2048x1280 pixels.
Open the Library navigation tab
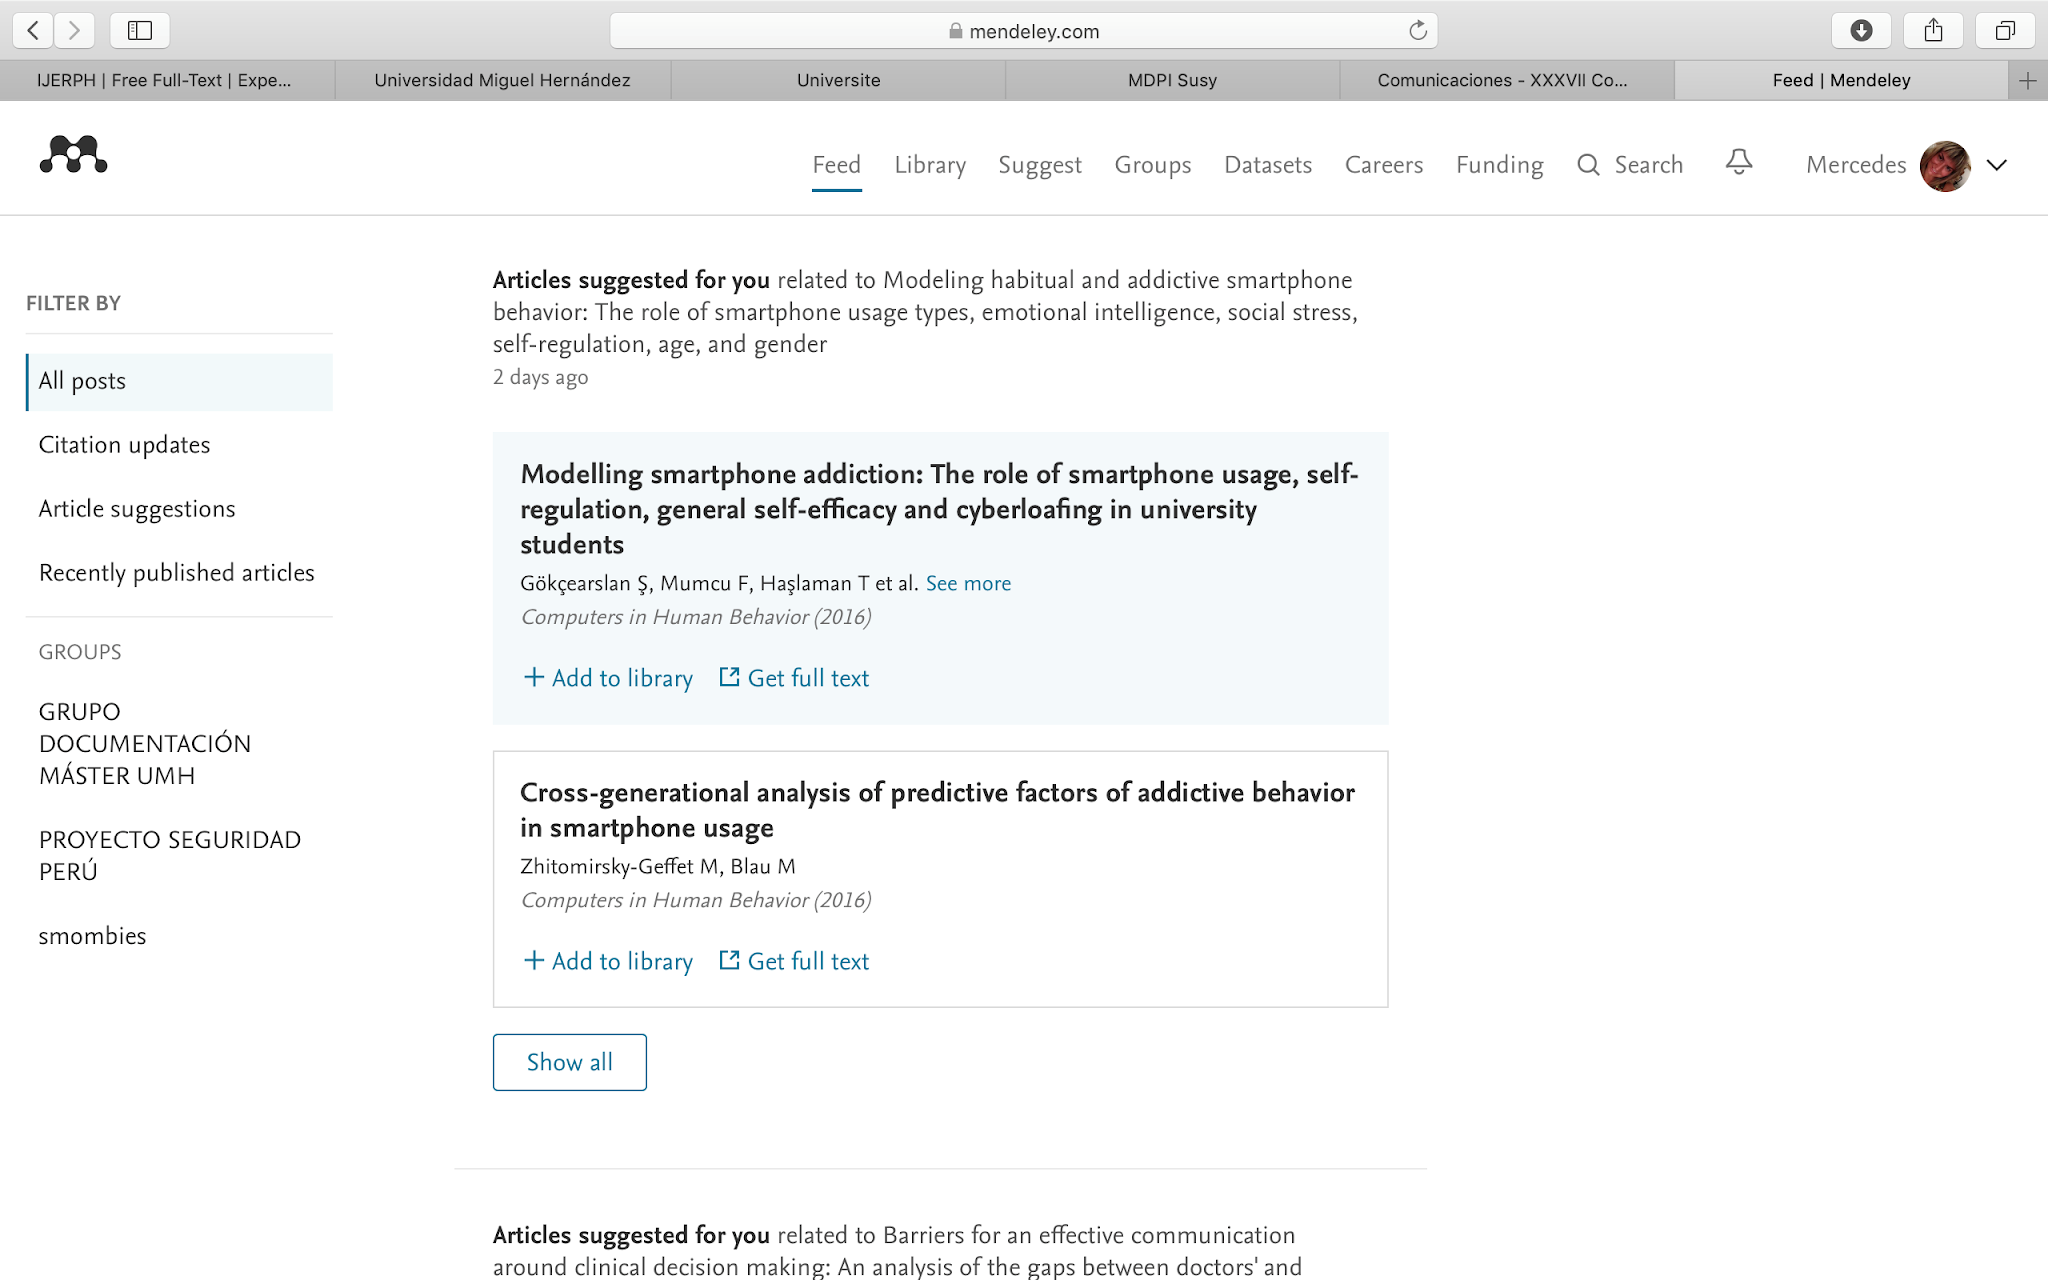929,165
